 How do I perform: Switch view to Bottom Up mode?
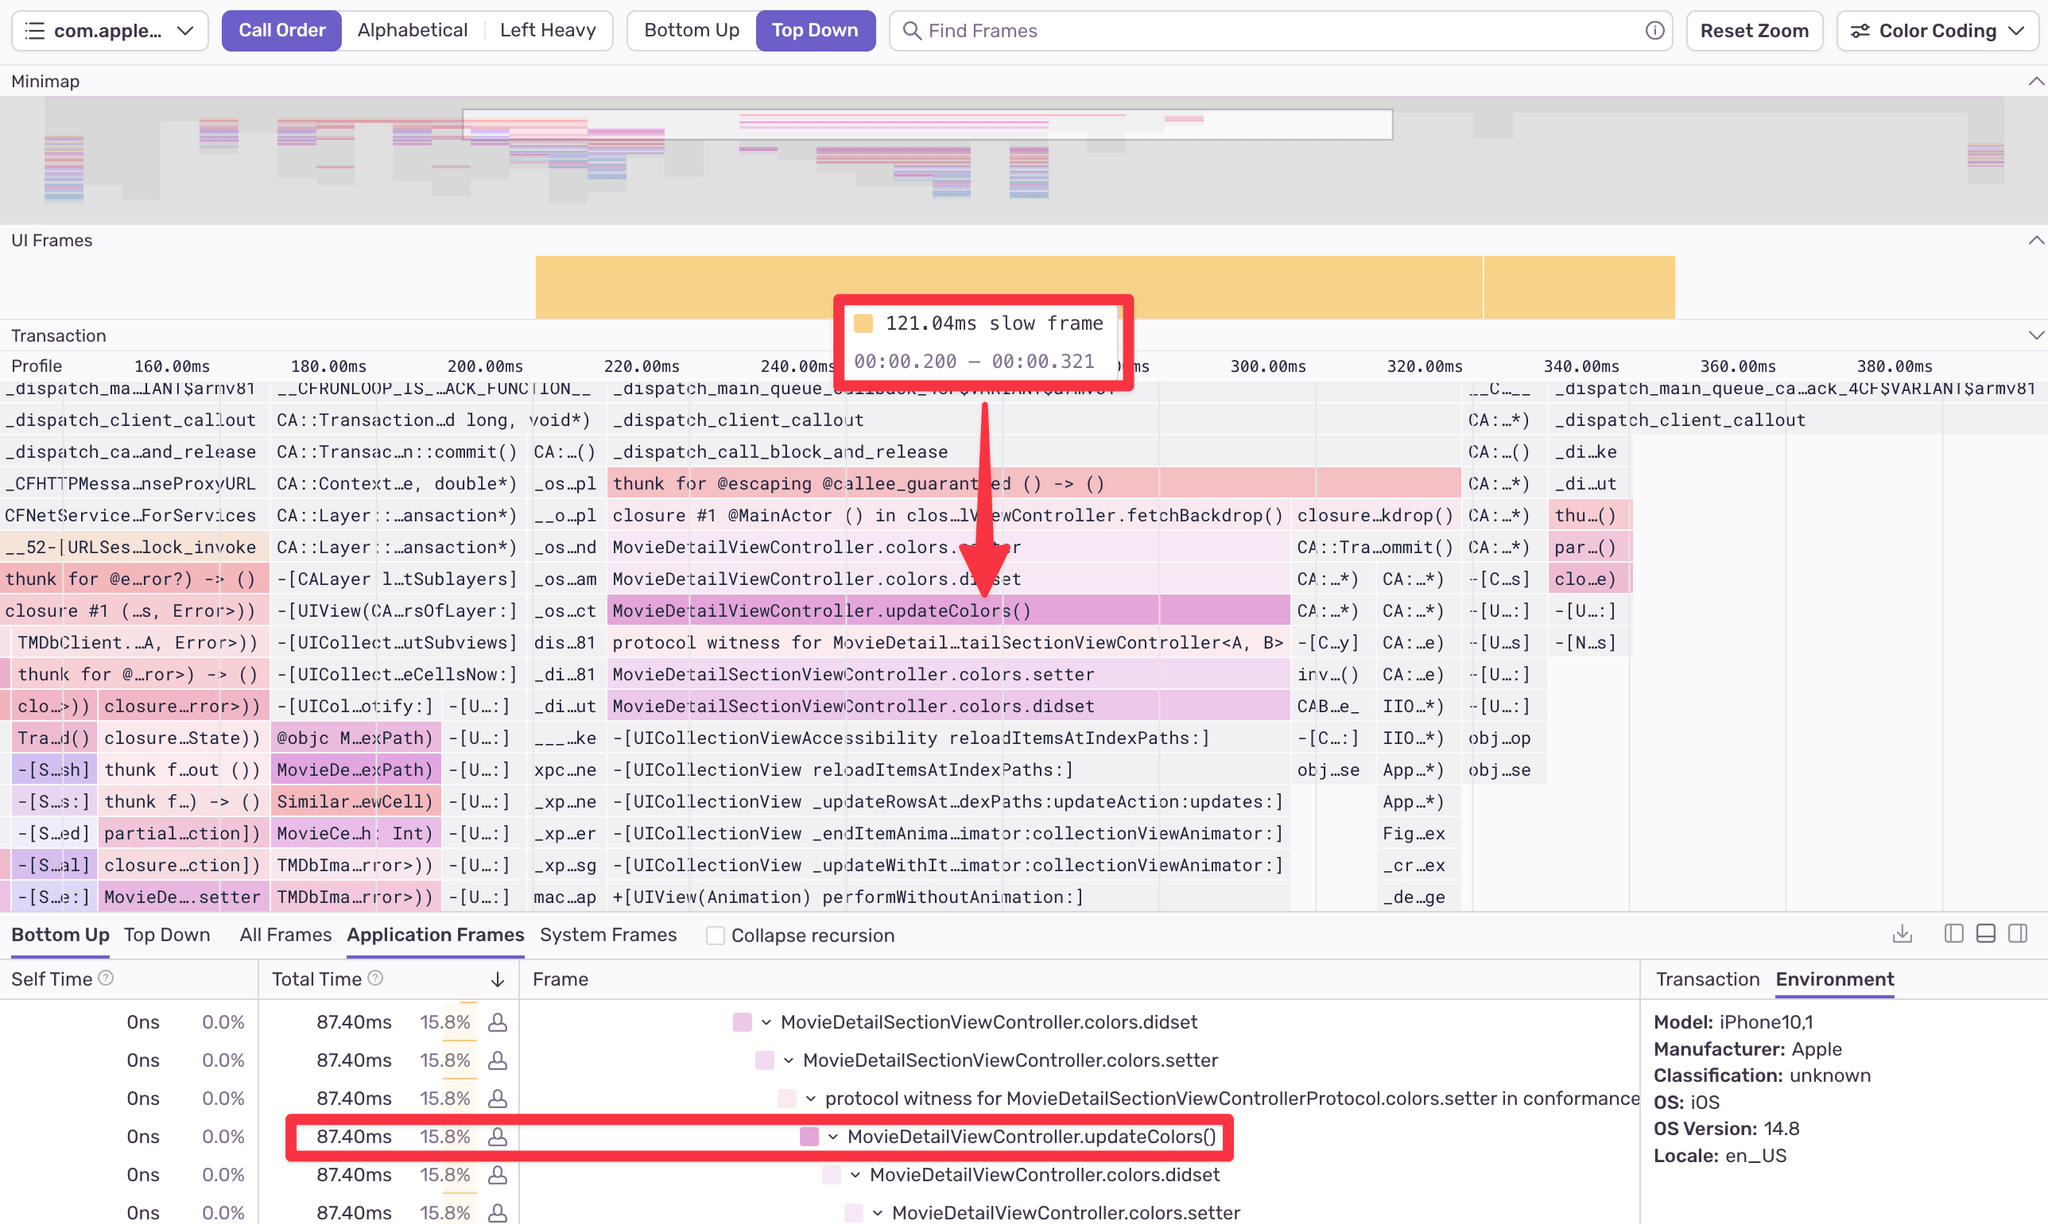click(x=60, y=935)
